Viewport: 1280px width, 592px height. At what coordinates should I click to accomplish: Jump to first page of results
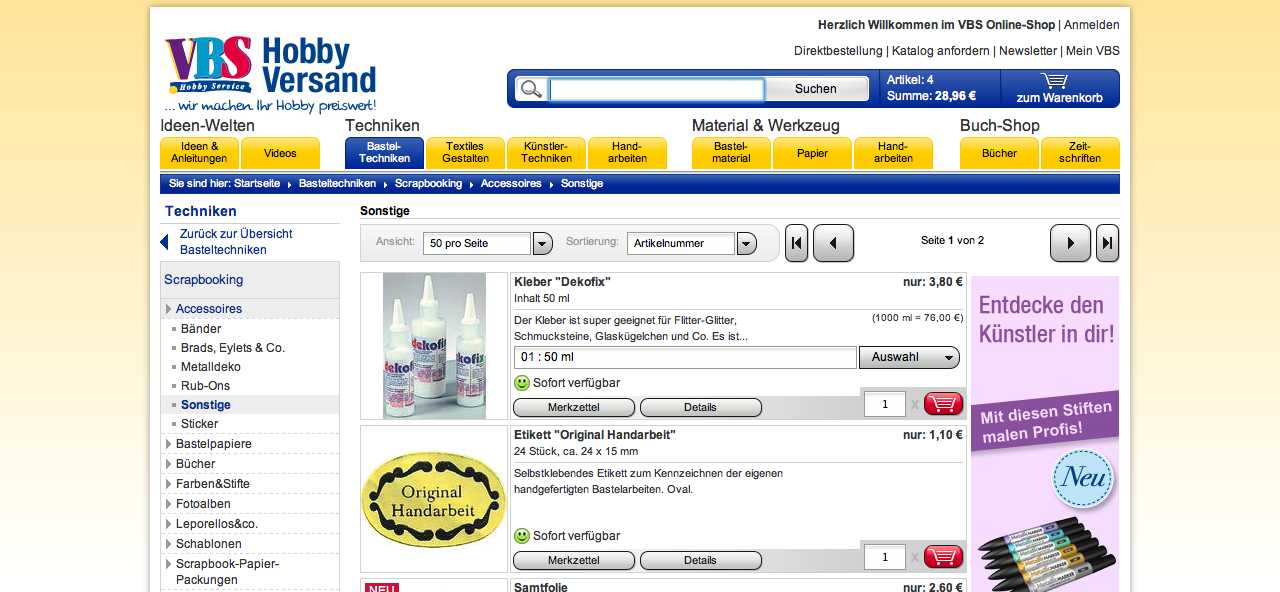pyautogui.click(x=796, y=243)
